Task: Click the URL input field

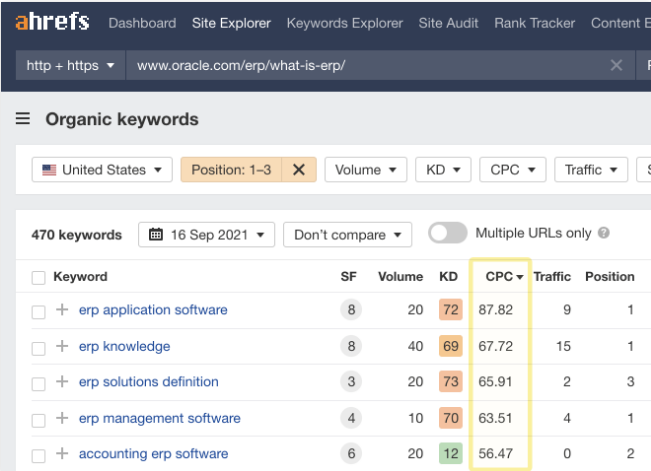Action: click(x=380, y=65)
